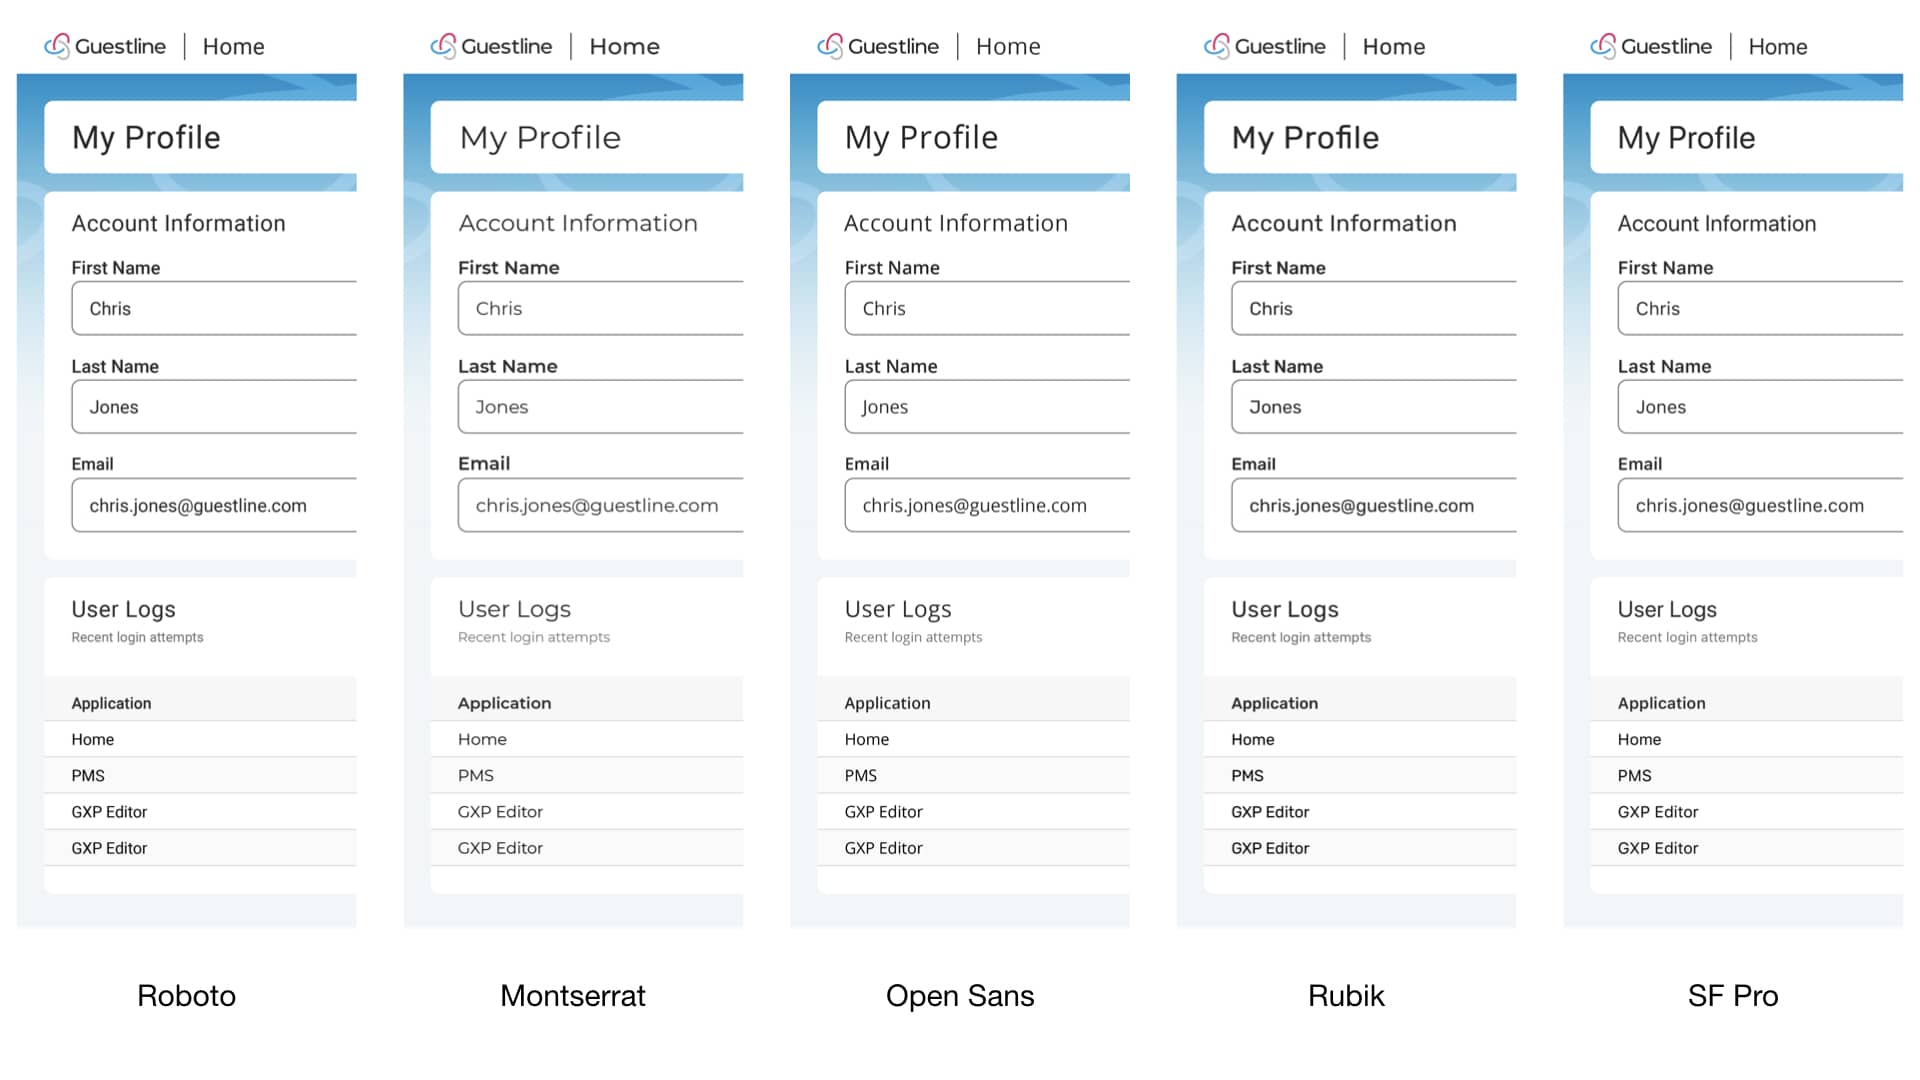The height and width of the screenshot is (1080, 1920).
Task: Click the Application column header in Rubik mockup
Action: tap(1274, 703)
